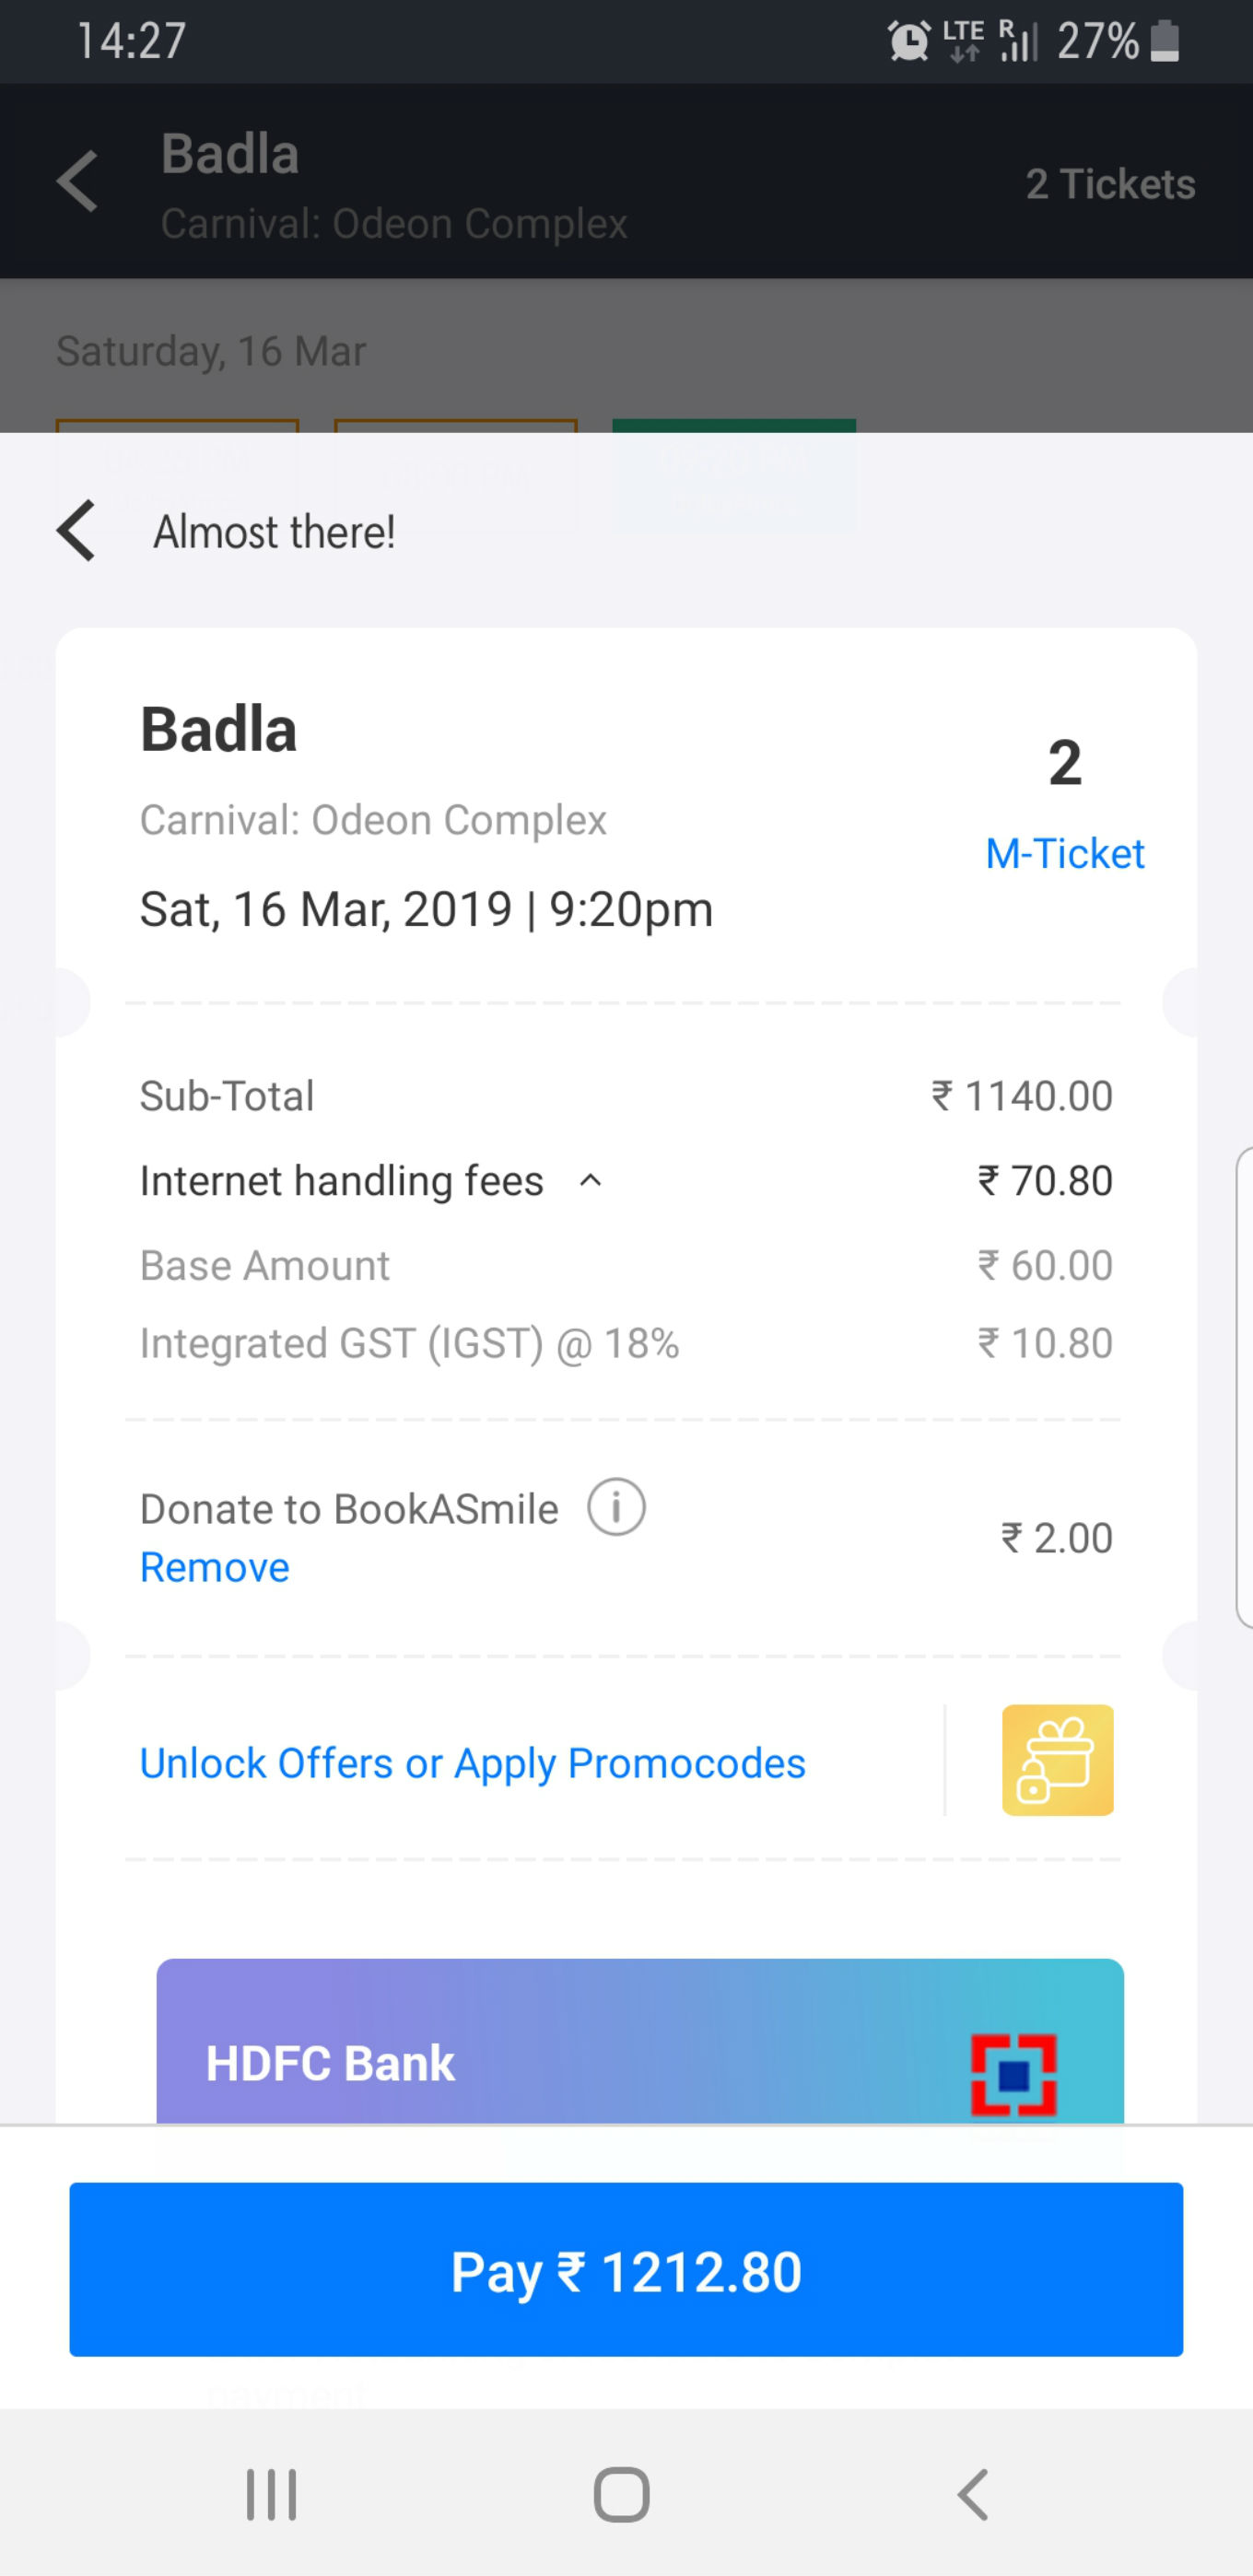Remove the BookASmile donation

(215, 1567)
